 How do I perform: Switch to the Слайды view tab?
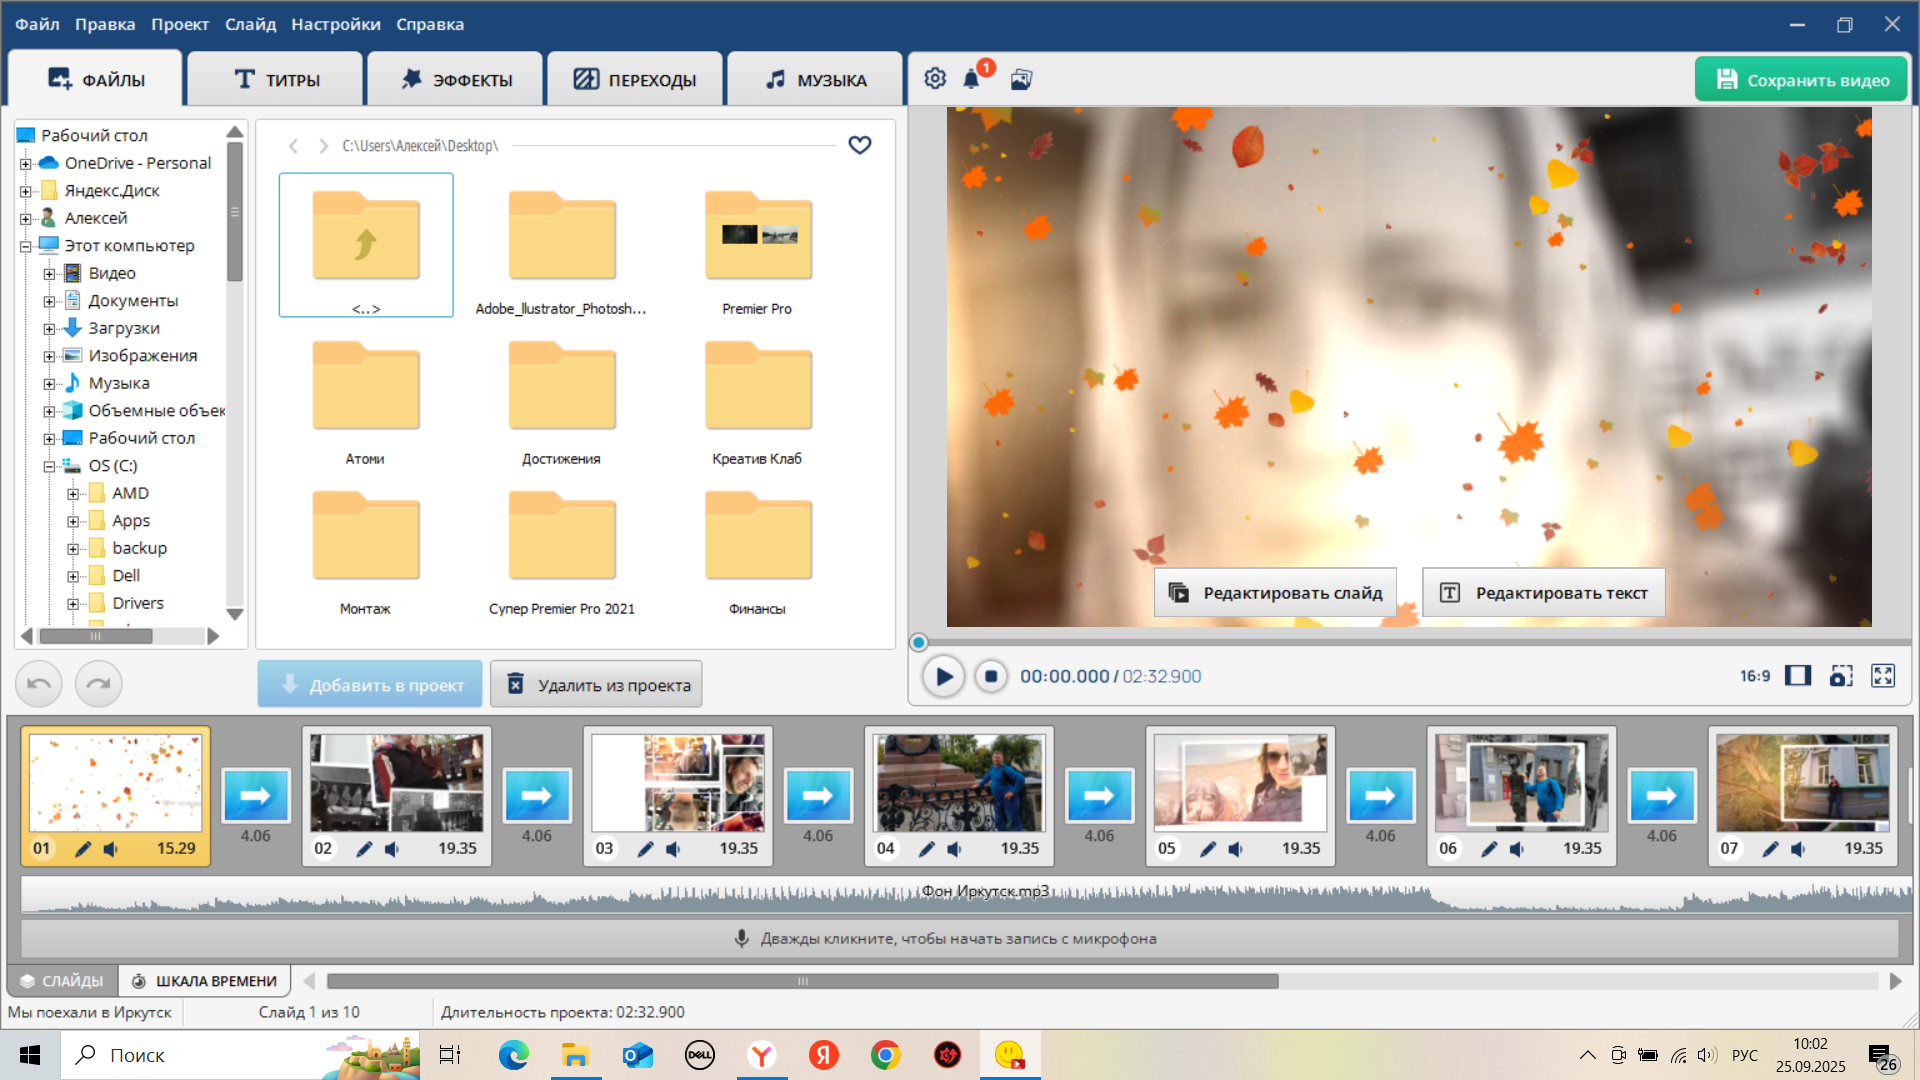62,981
